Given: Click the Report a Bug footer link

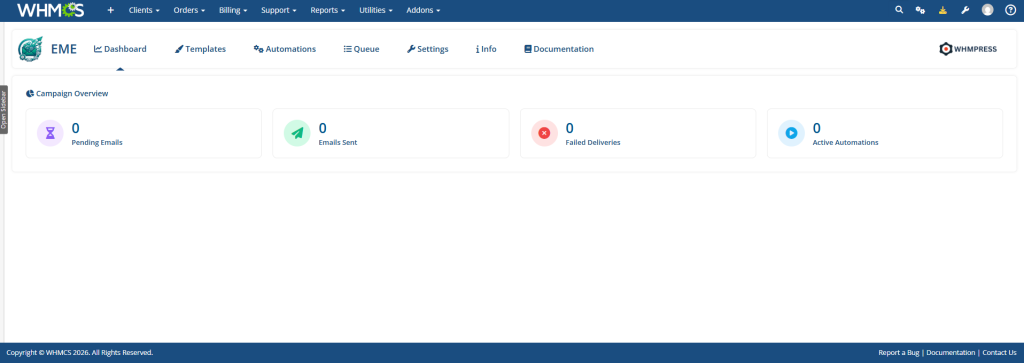Looking at the screenshot, I should point(899,353).
